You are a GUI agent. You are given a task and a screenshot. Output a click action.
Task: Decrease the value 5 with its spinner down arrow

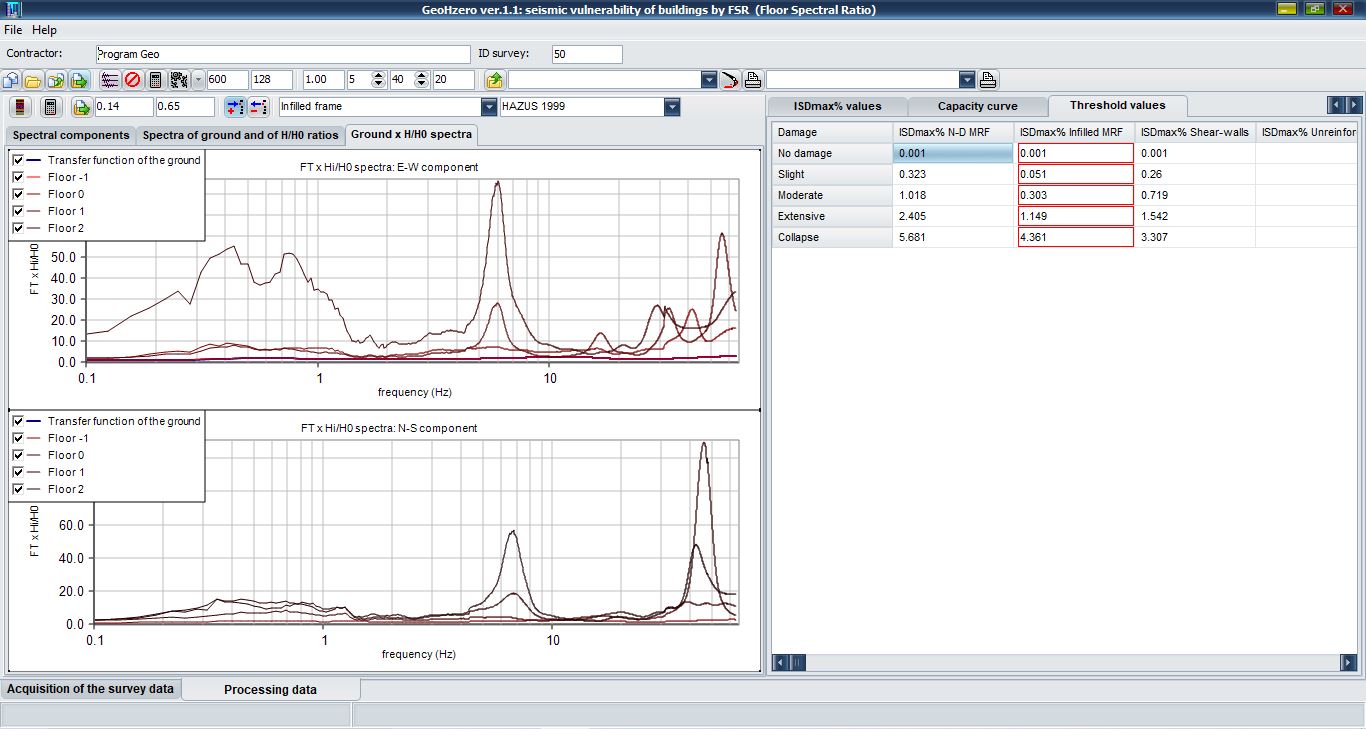tap(379, 85)
